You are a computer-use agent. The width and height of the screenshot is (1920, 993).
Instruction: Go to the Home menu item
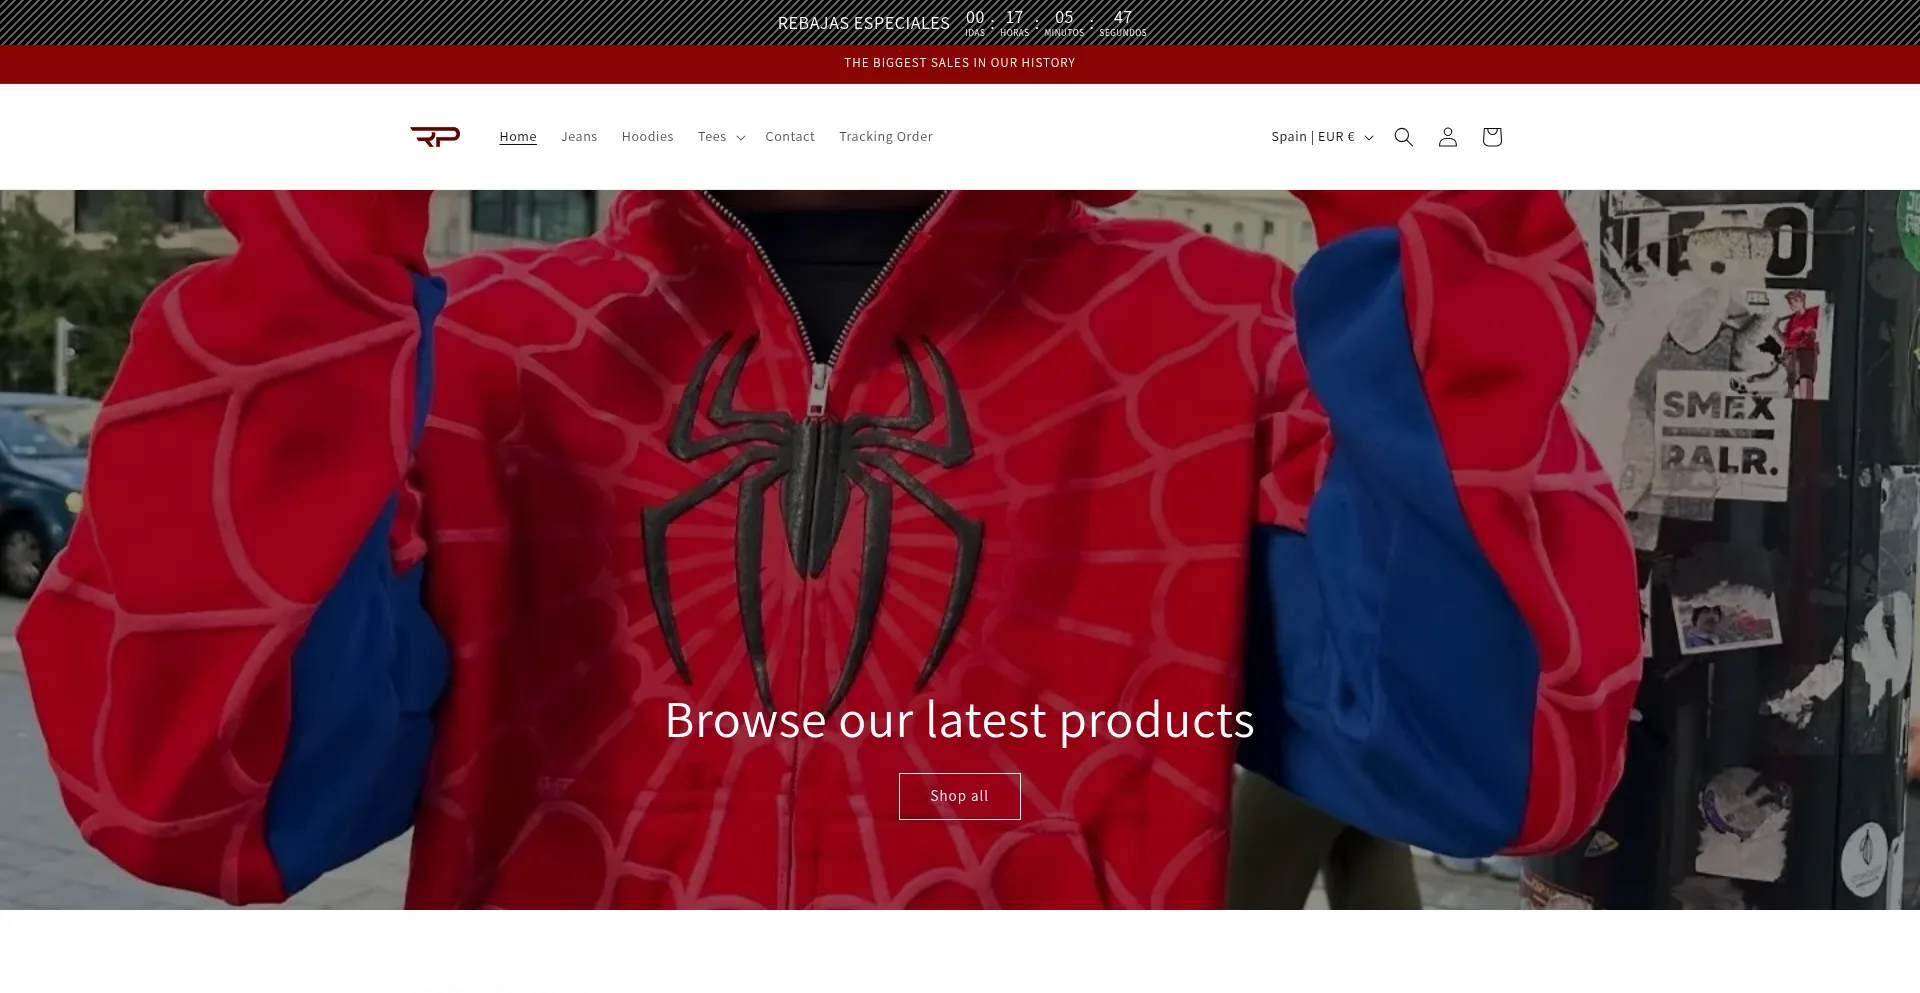[x=518, y=137]
